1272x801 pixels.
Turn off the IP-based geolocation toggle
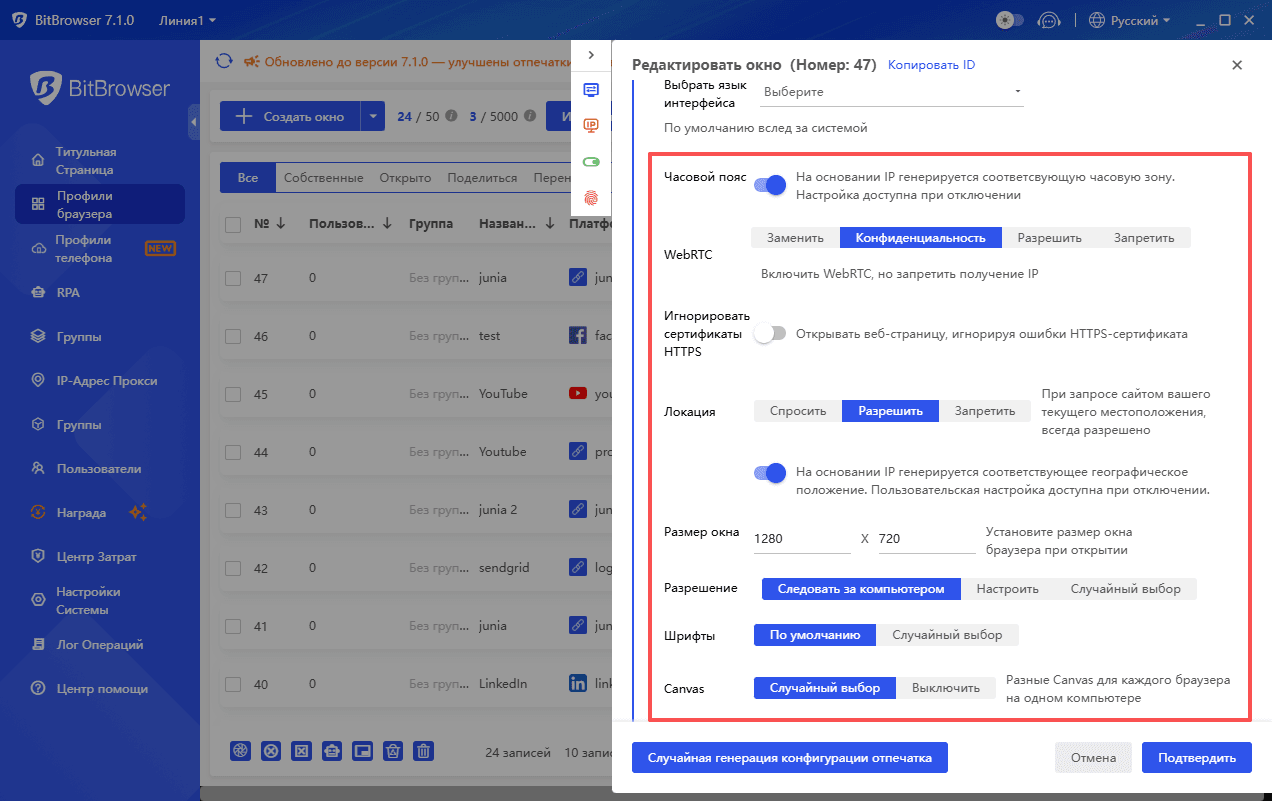tap(768, 472)
